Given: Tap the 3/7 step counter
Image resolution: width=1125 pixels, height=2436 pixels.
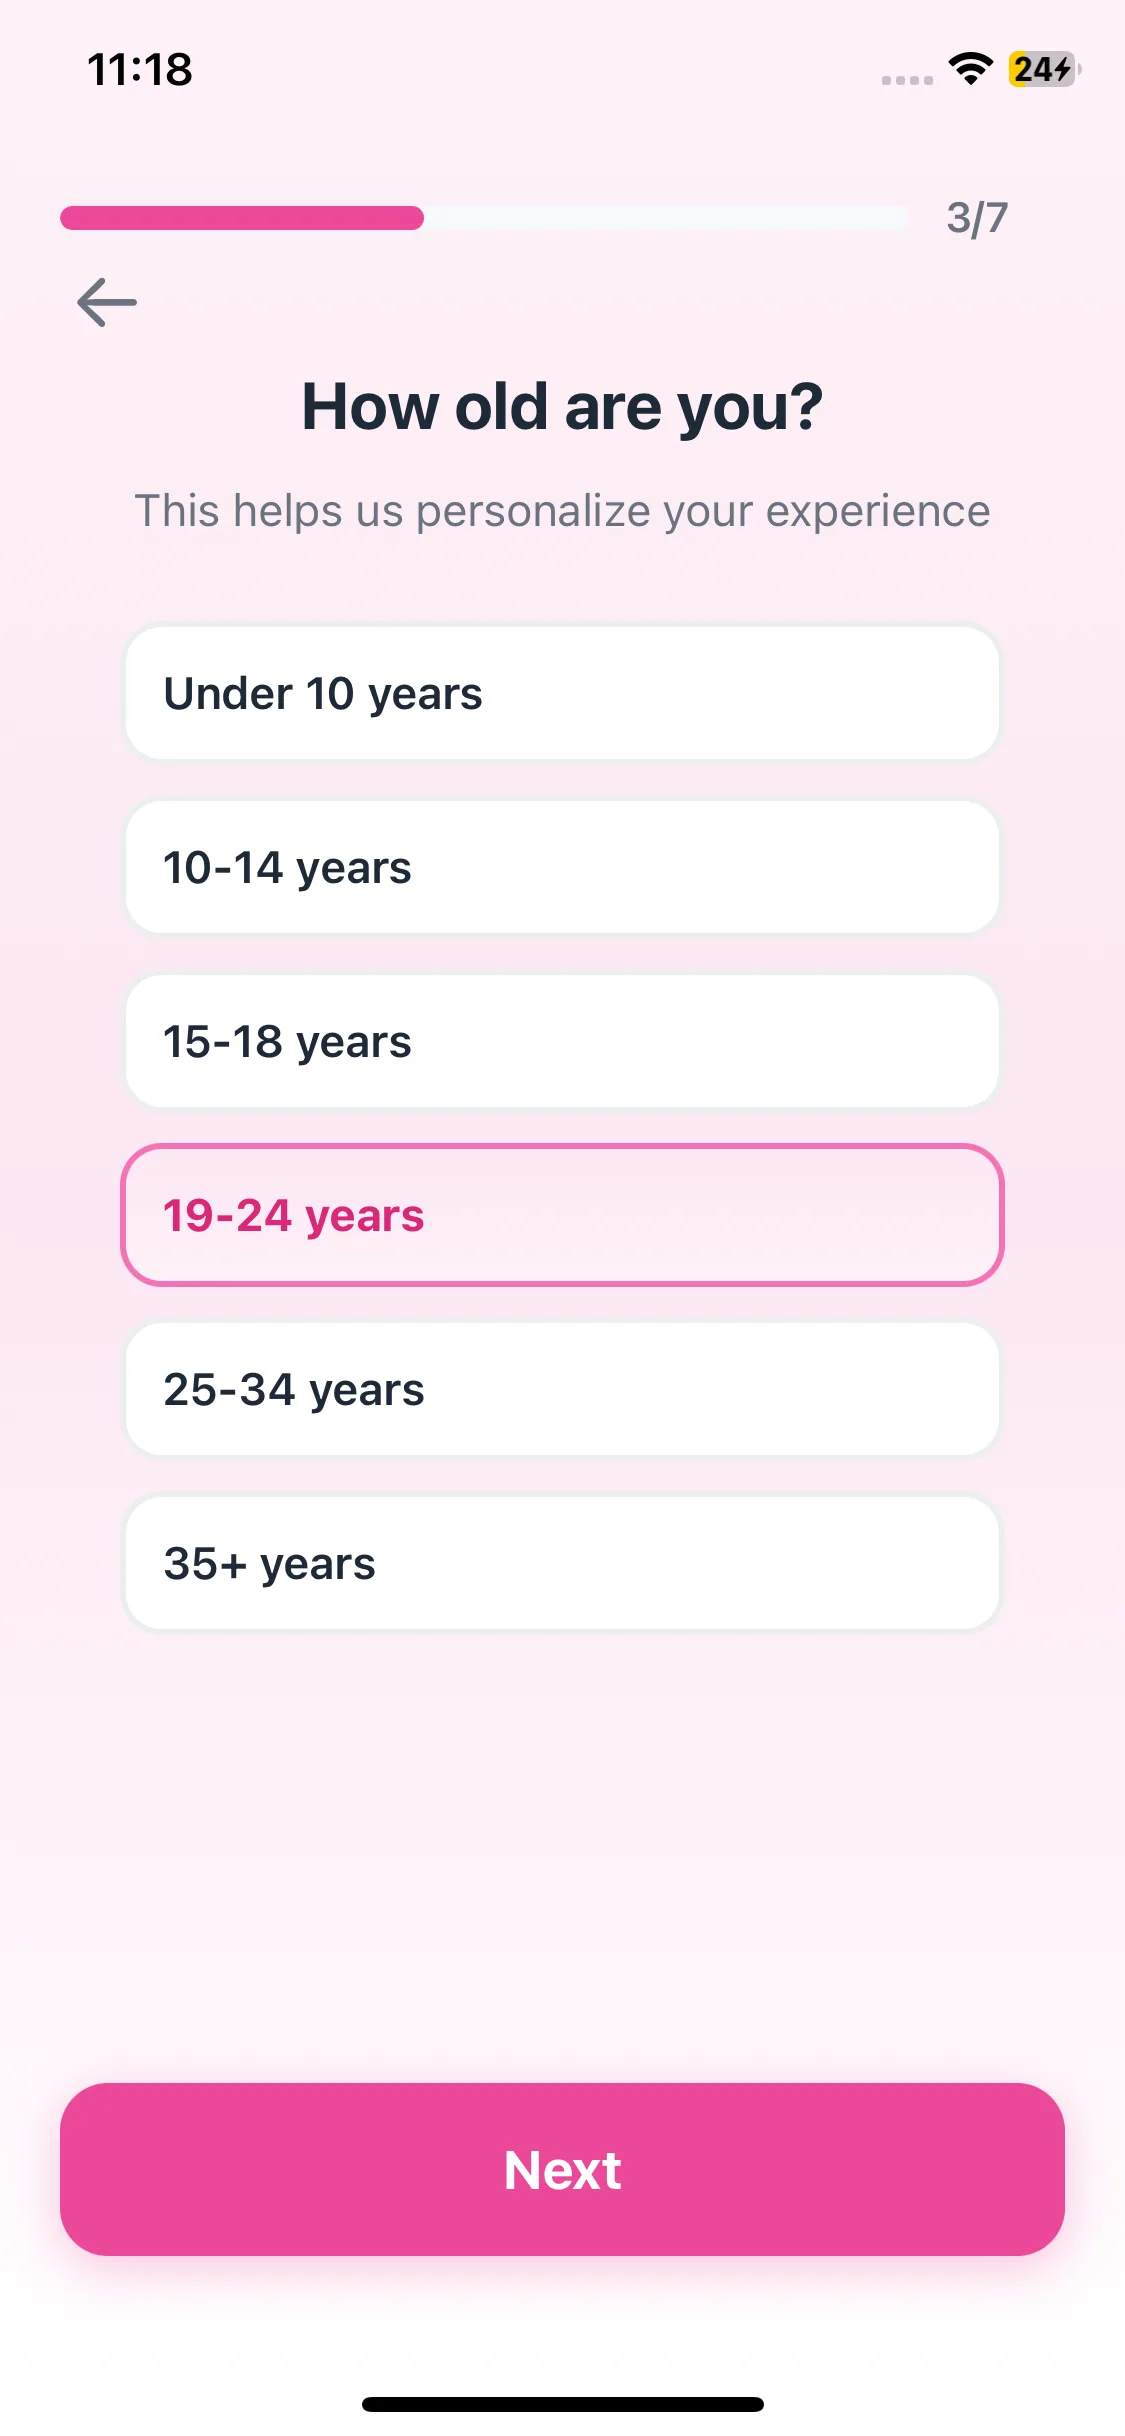Looking at the screenshot, I should click(977, 218).
